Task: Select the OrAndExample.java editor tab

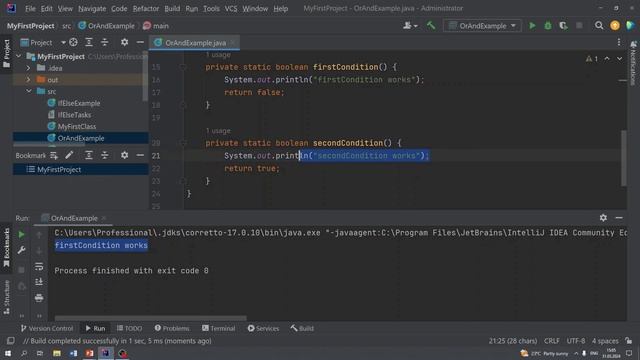Action: [x=195, y=42]
